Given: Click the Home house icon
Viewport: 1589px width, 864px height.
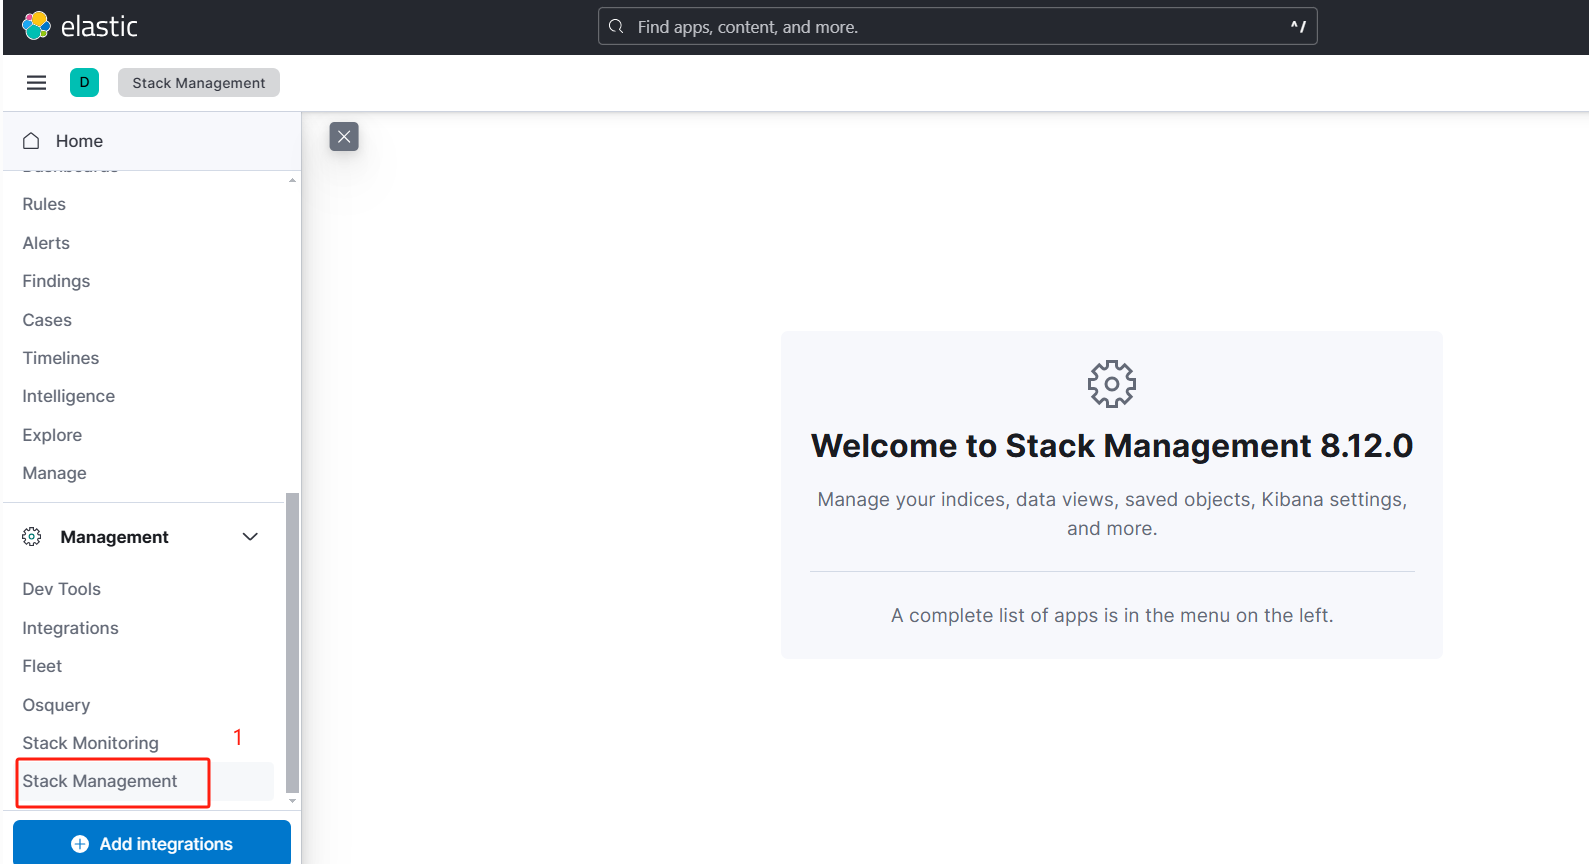Looking at the screenshot, I should tap(31, 141).
